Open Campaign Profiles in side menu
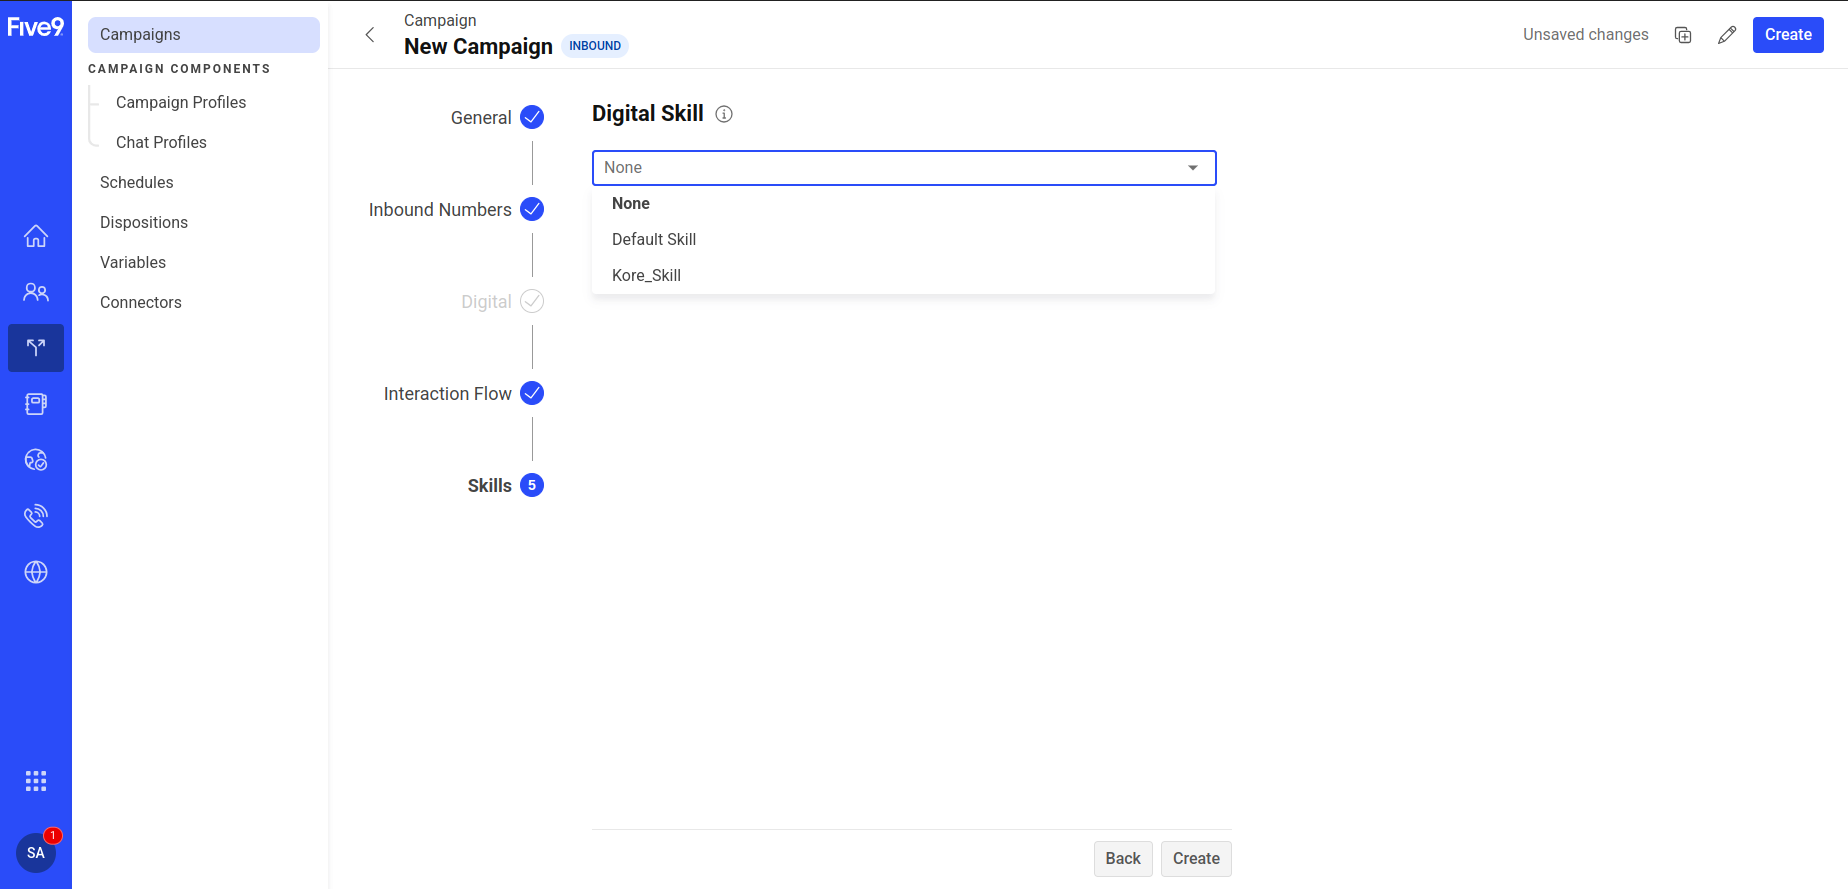 tap(181, 102)
